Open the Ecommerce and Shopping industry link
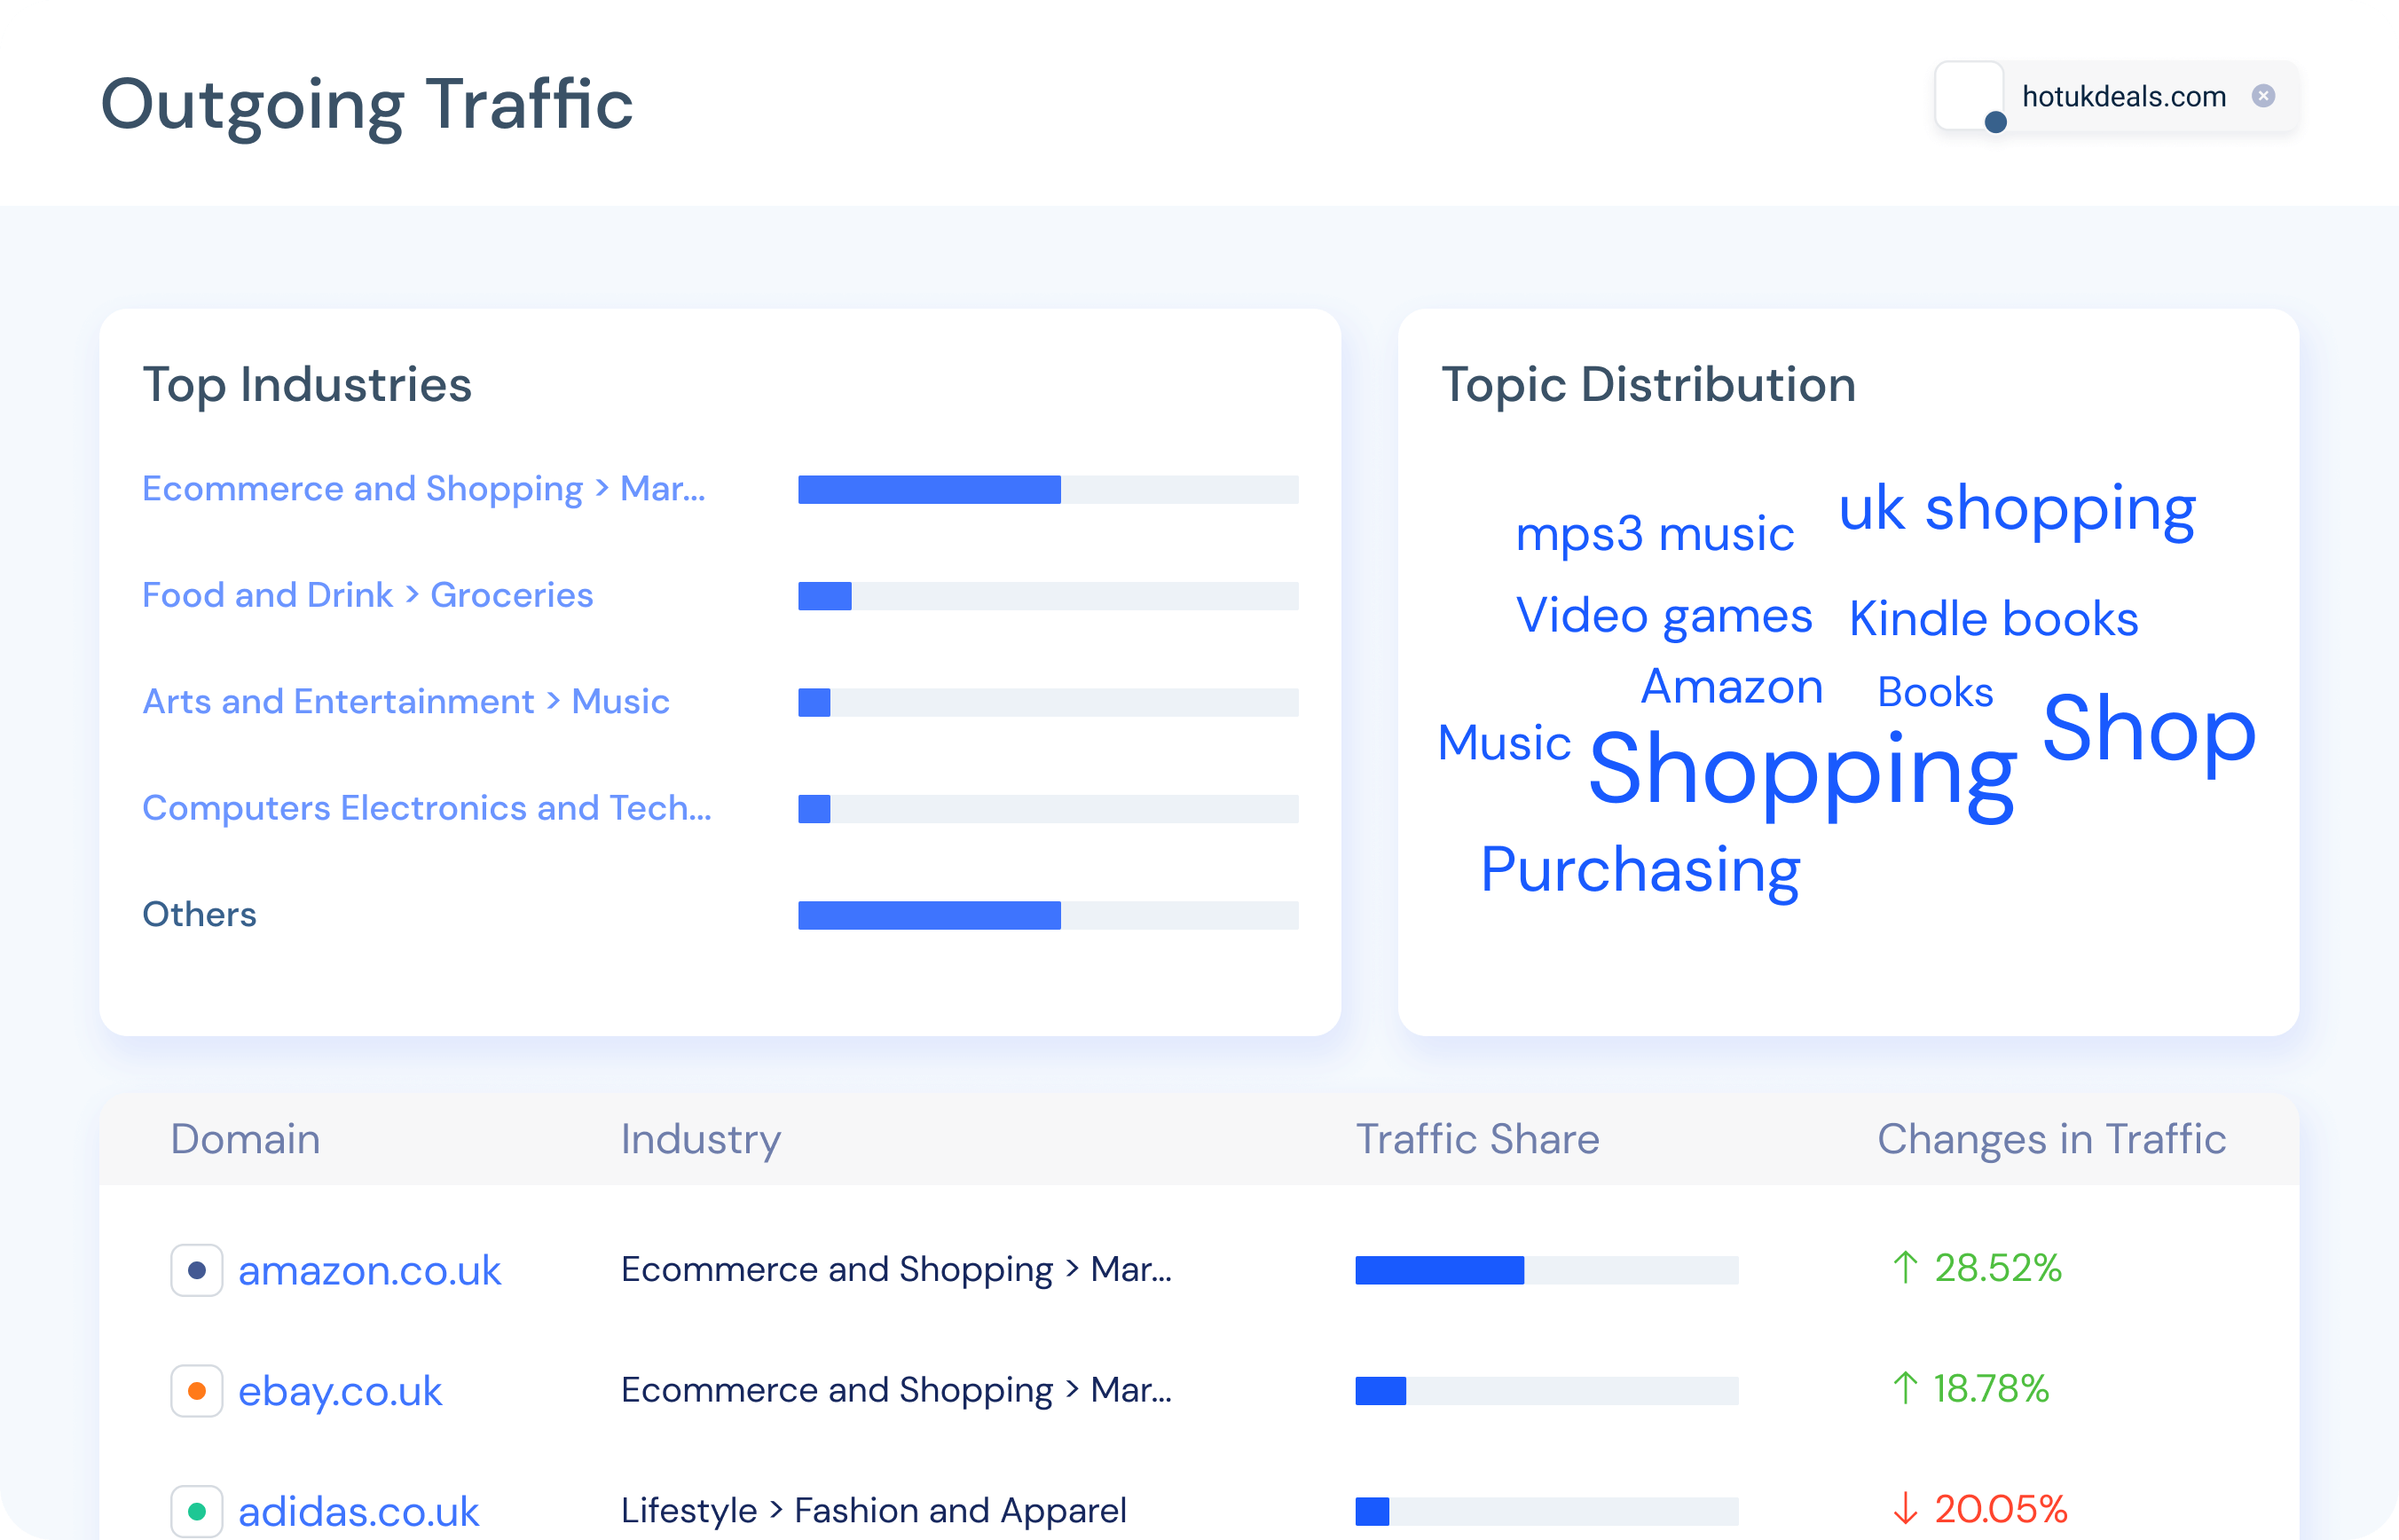2399x1540 pixels. (x=424, y=489)
